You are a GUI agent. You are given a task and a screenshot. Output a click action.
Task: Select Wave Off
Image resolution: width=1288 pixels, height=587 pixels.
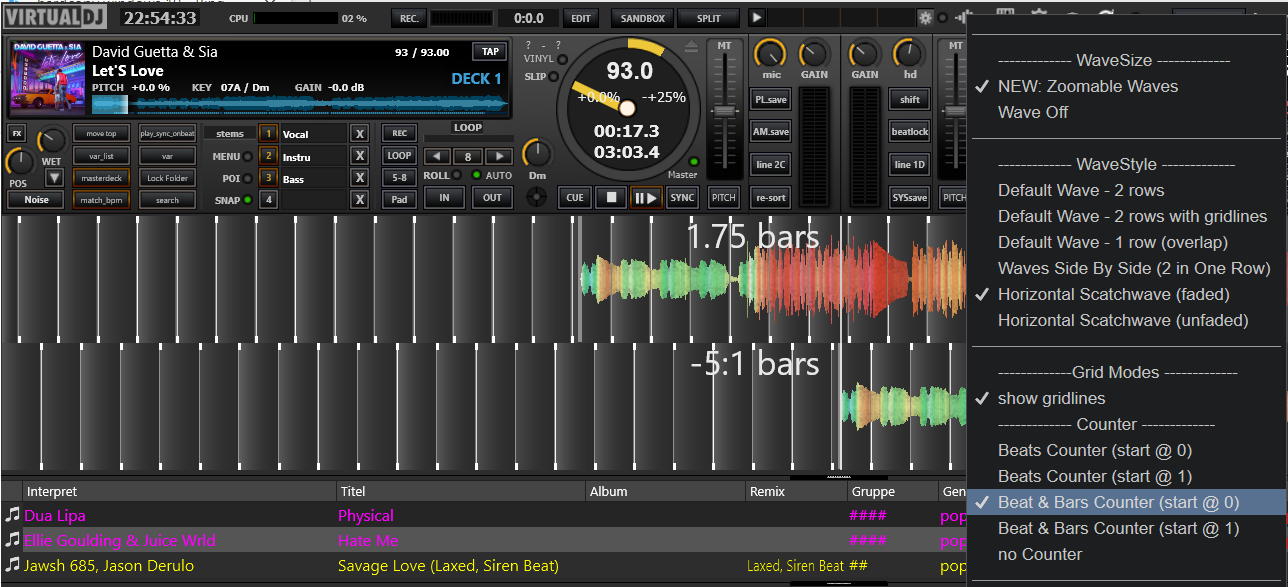tap(1033, 112)
